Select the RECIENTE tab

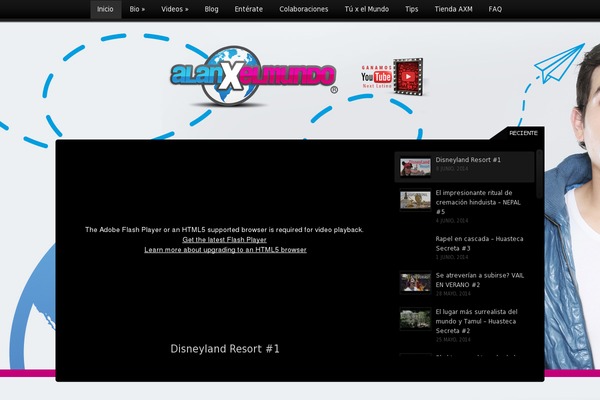(523, 133)
